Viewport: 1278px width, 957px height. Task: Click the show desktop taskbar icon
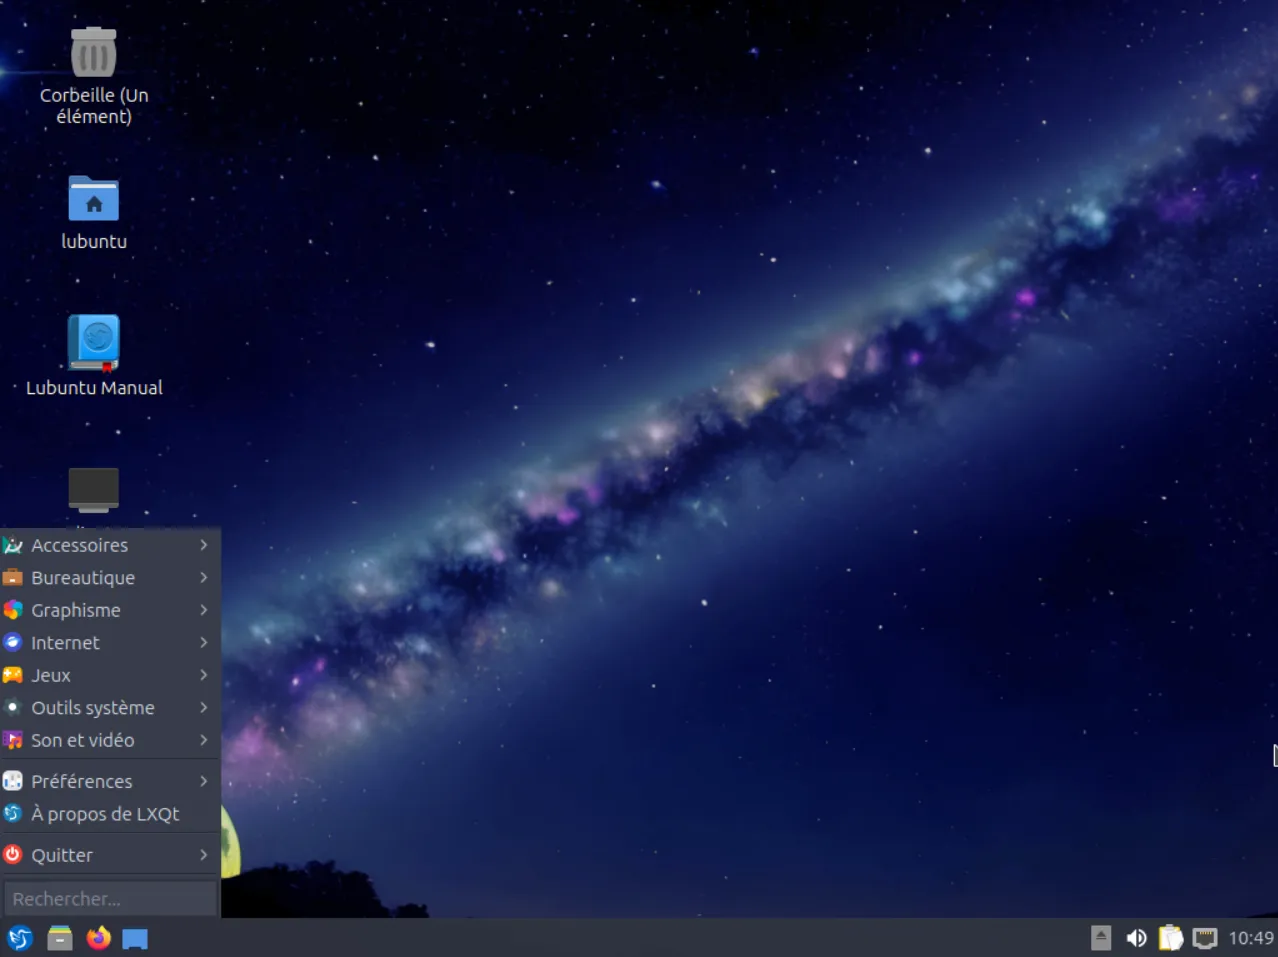pos(135,938)
